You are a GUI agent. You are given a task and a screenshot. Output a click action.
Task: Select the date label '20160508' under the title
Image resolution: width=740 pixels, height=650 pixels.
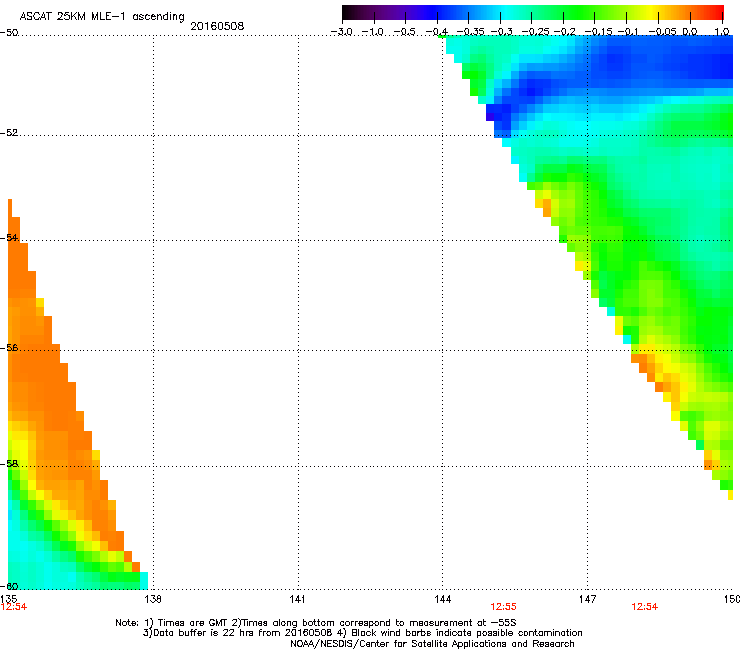pyautogui.click(x=217, y=26)
